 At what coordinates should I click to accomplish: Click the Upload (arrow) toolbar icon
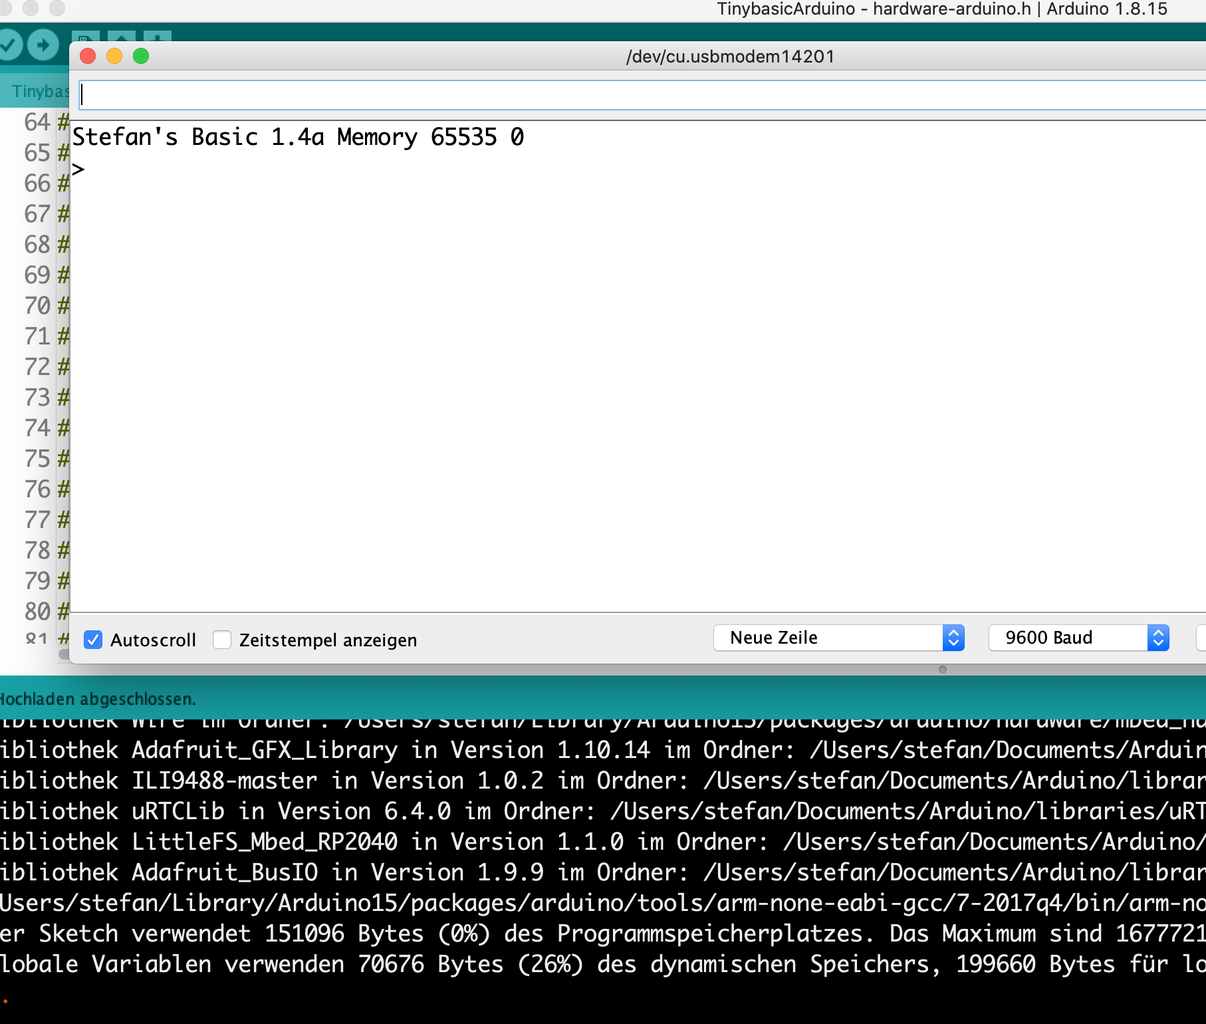[x=40, y=45]
